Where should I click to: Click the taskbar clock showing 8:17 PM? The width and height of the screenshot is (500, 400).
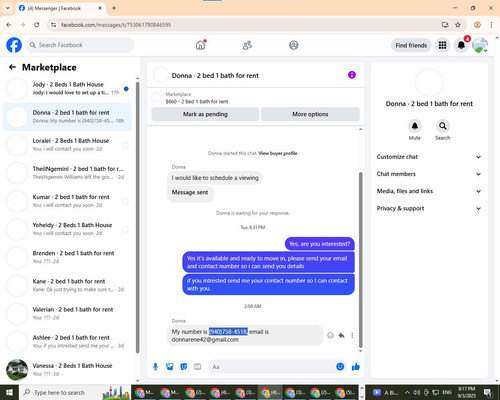click(x=467, y=392)
